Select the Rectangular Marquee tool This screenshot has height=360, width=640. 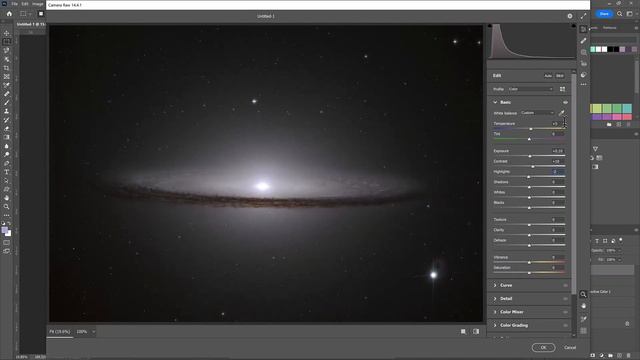(7, 42)
